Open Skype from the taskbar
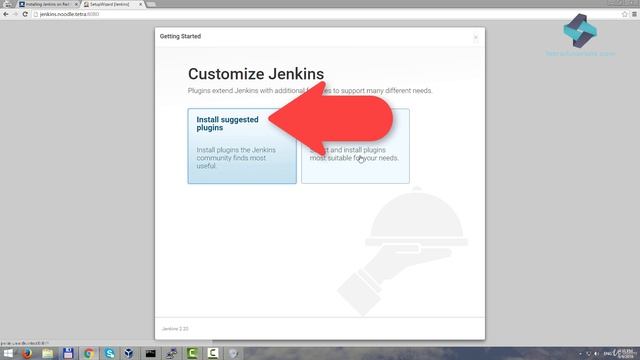640x360 pixels. point(109,353)
